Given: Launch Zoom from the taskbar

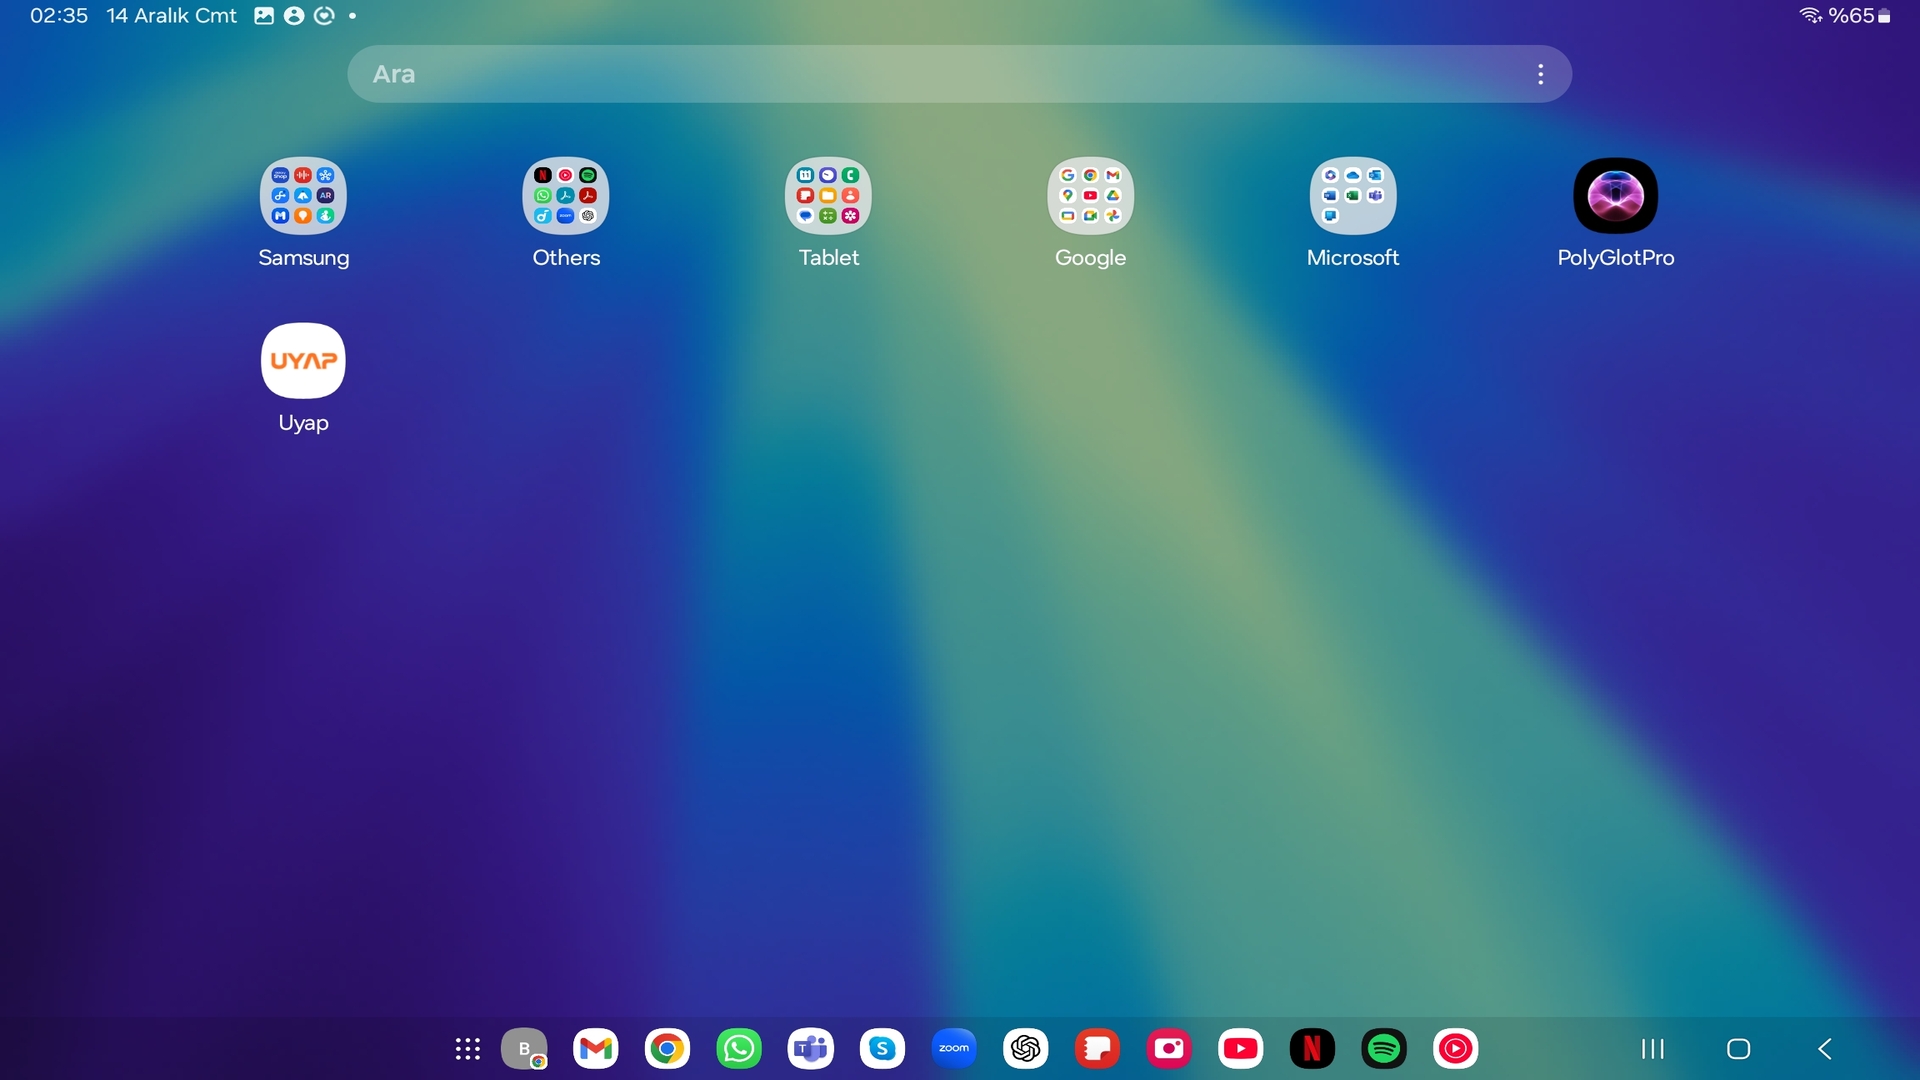Looking at the screenshot, I should tap(954, 1049).
